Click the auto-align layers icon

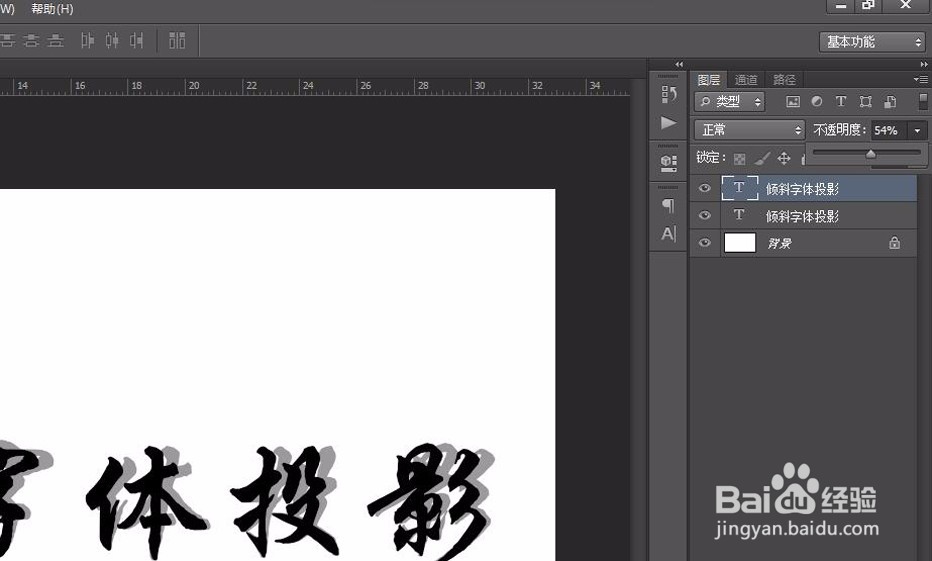tap(177, 40)
